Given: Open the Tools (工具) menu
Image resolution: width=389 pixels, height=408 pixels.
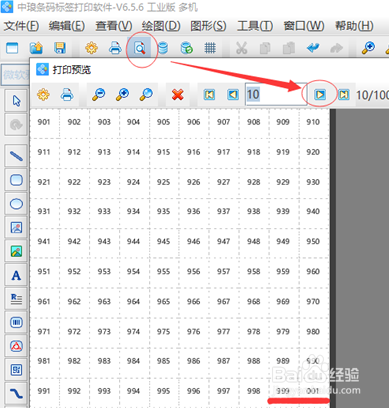Looking at the screenshot, I should point(255,26).
